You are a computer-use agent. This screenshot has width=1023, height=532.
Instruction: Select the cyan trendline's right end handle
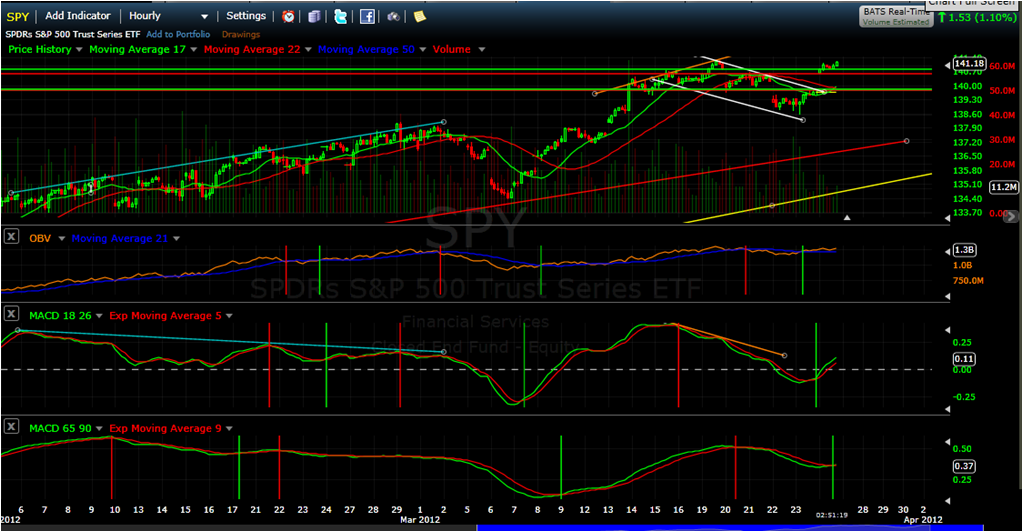(x=444, y=122)
